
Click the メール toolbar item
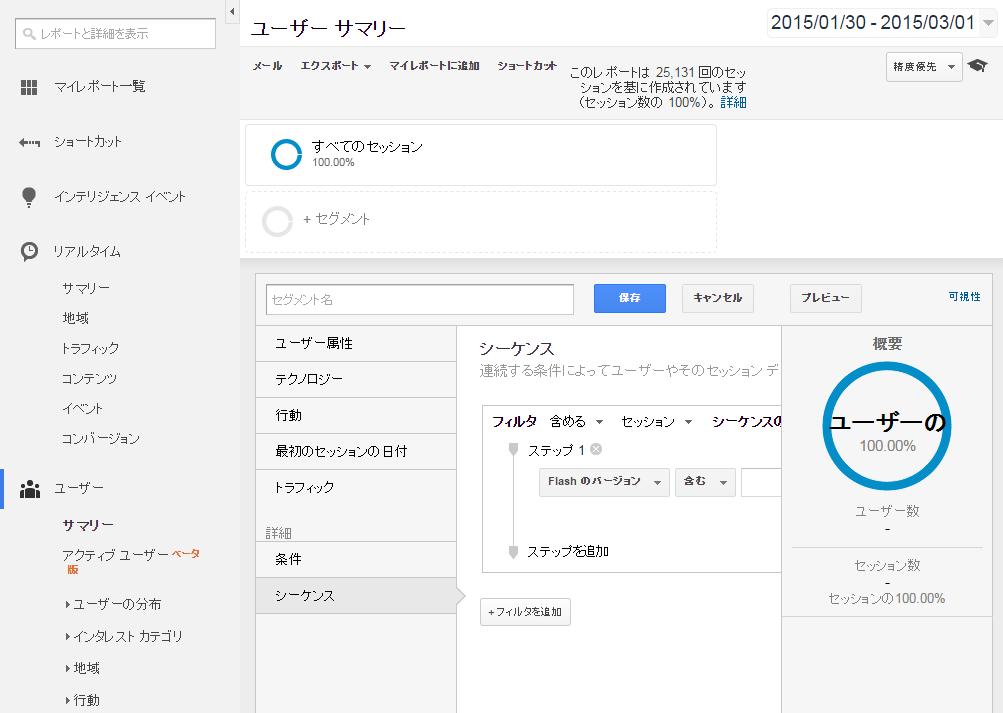coord(267,66)
